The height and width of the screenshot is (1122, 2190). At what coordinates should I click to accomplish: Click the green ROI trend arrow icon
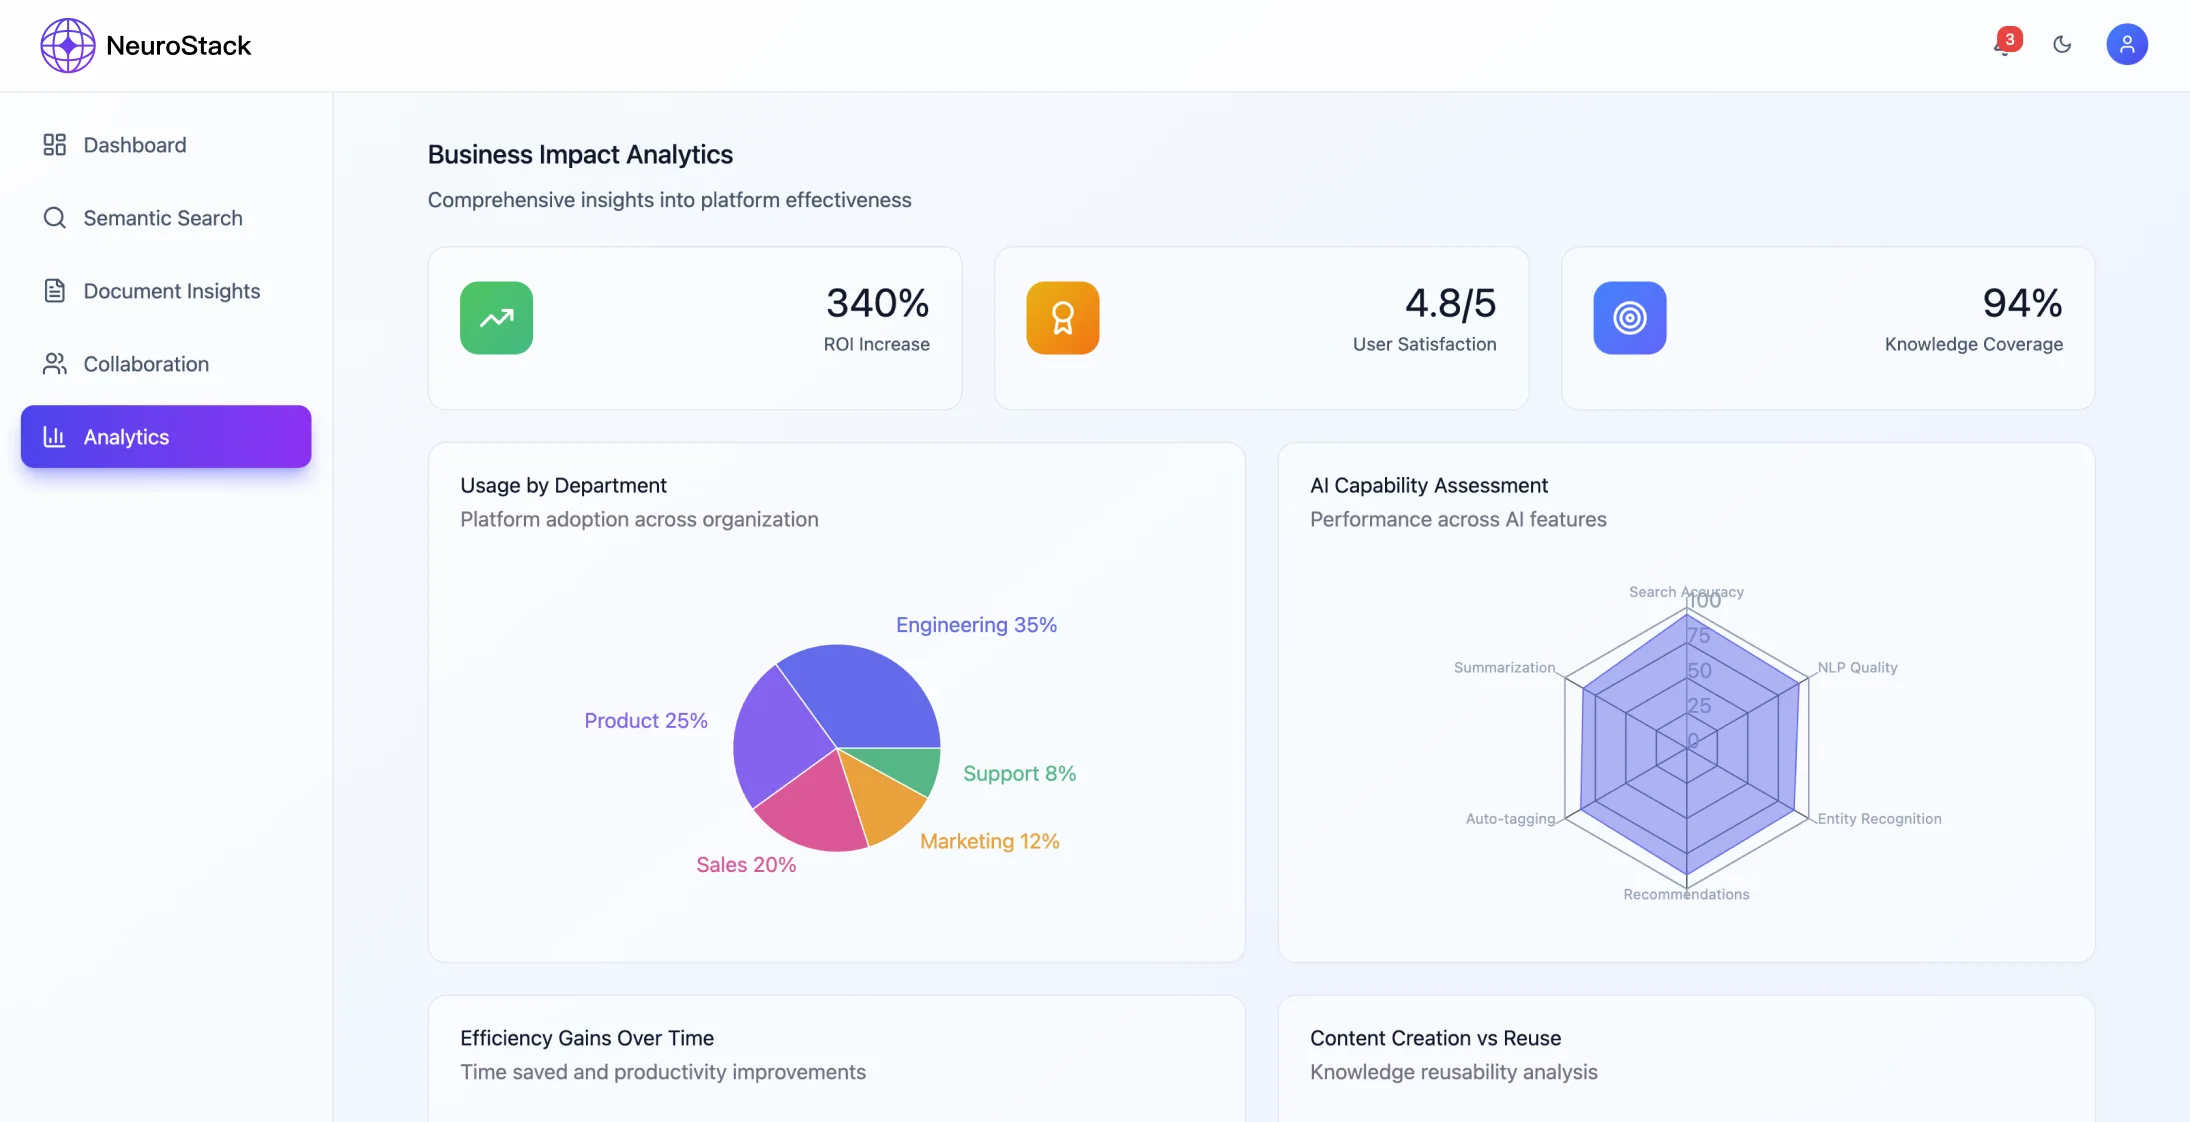(x=496, y=318)
